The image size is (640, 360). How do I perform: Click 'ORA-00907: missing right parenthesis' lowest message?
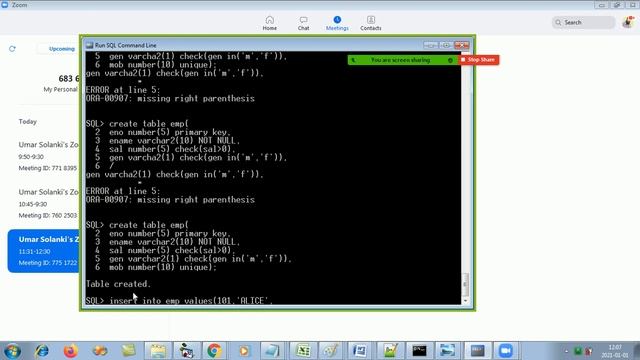pyautogui.click(x=170, y=200)
